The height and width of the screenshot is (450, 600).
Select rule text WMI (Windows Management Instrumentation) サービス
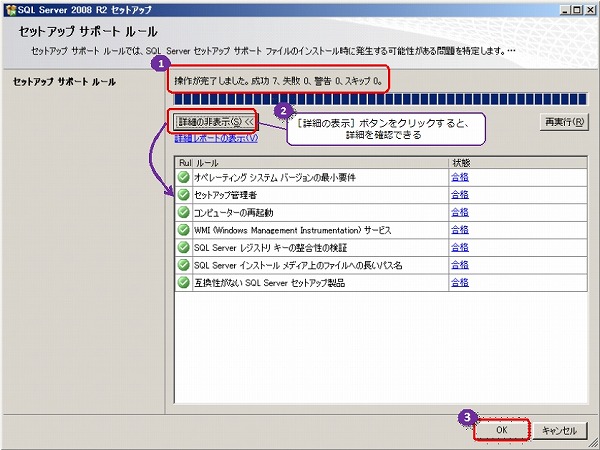point(292,230)
